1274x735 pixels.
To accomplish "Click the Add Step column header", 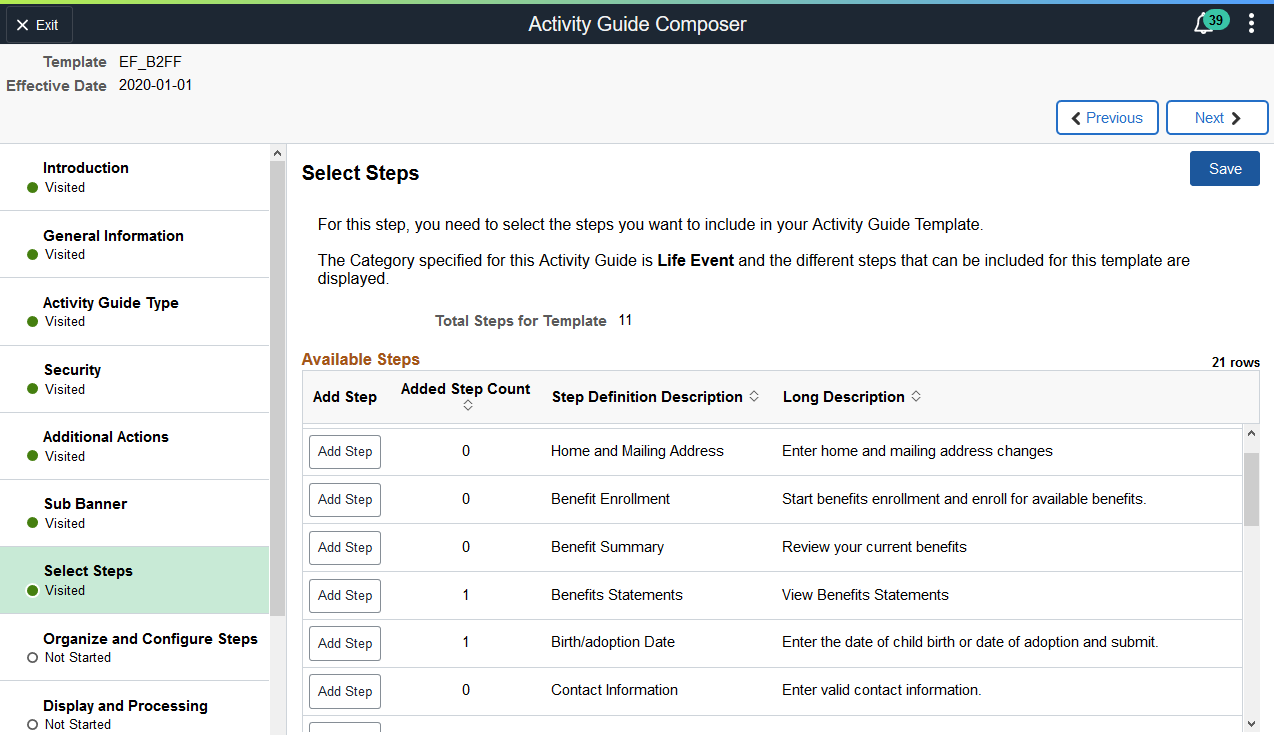I will (345, 397).
